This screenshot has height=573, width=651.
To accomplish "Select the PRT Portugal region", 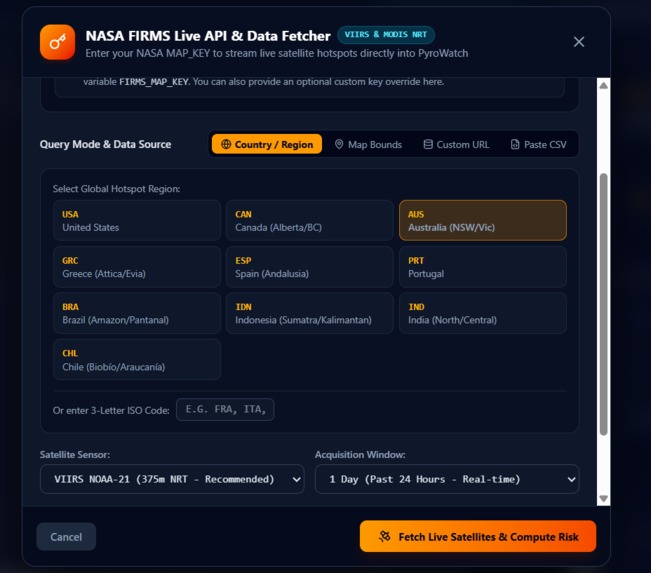I will click(x=482, y=267).
